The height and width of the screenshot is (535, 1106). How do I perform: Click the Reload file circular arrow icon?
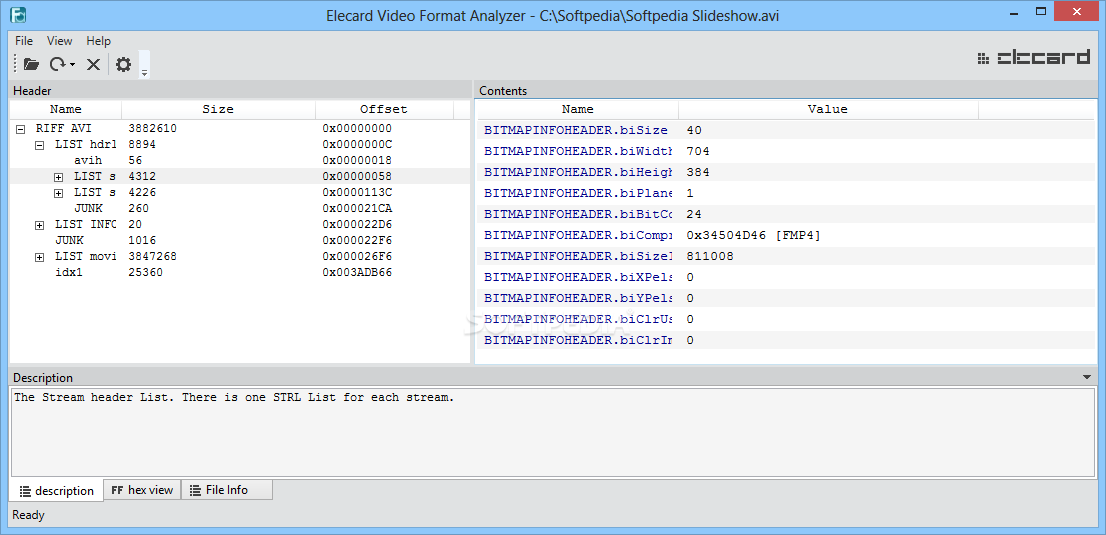click(x=58, y=64)
